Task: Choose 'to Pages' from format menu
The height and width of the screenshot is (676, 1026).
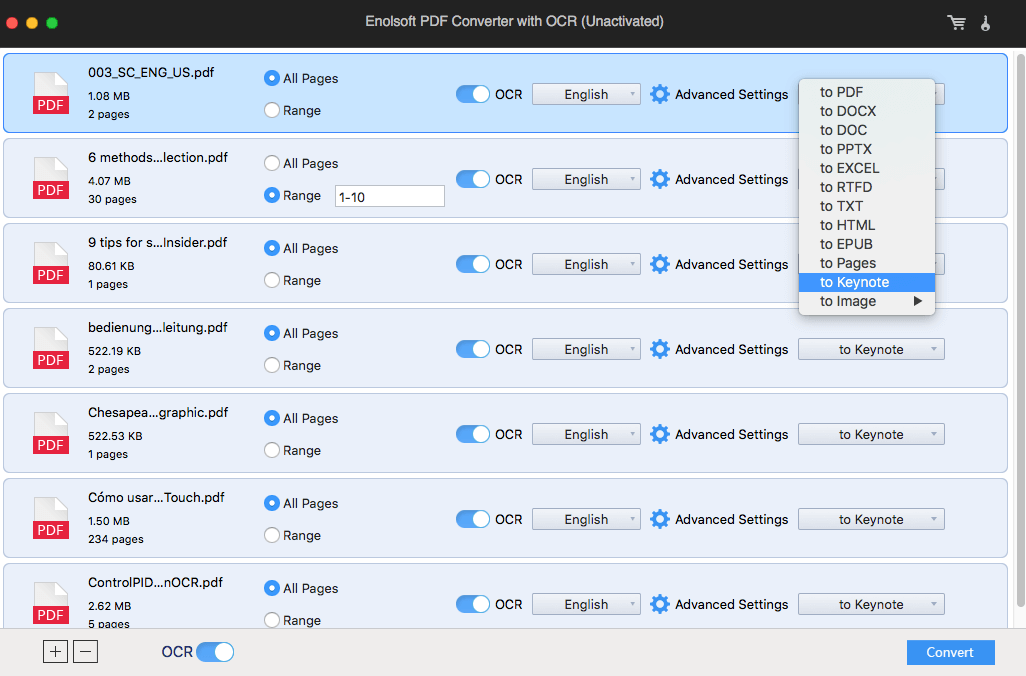Action: pyautogui.click(x=866, y=263)
